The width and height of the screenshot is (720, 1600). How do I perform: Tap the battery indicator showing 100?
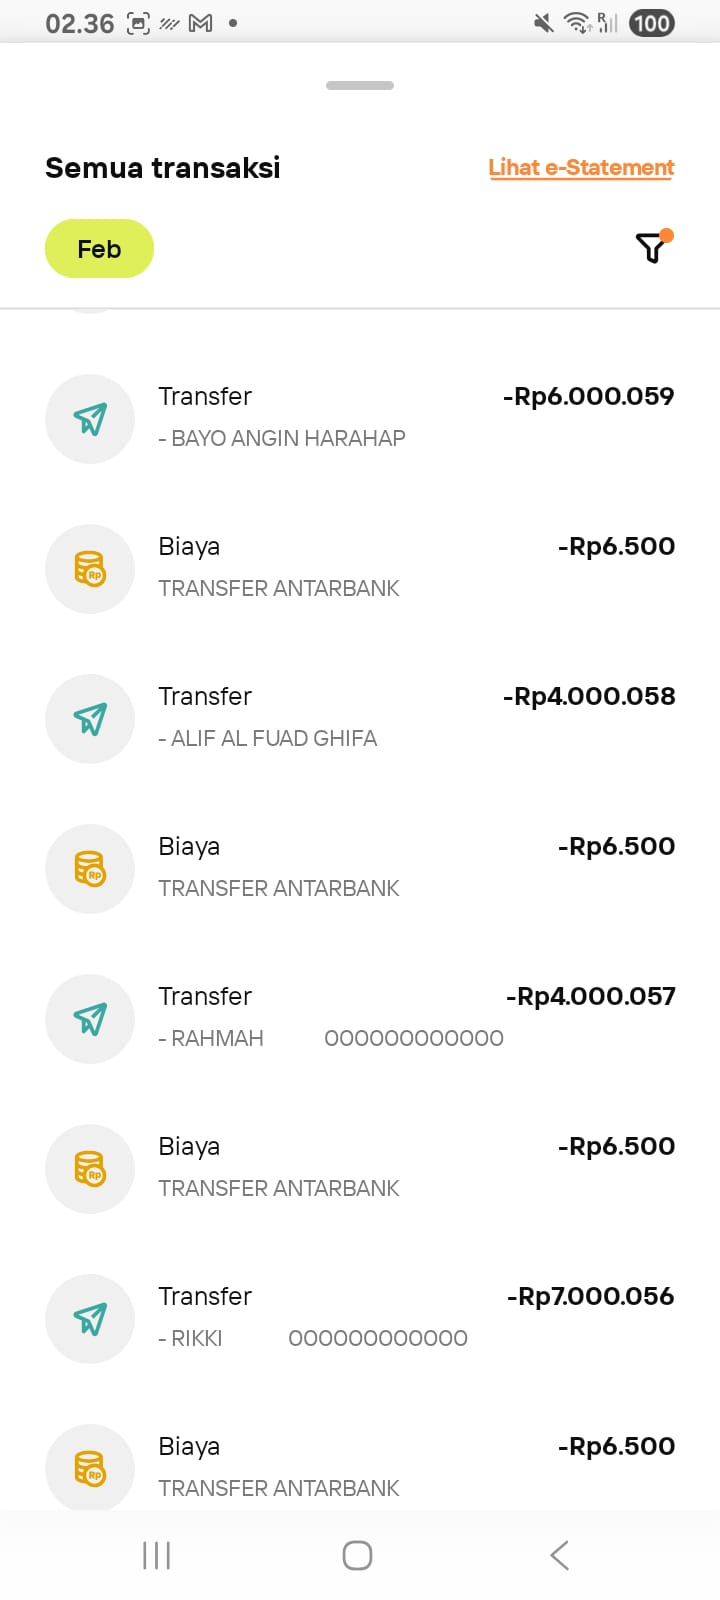(x=651, y=23)
